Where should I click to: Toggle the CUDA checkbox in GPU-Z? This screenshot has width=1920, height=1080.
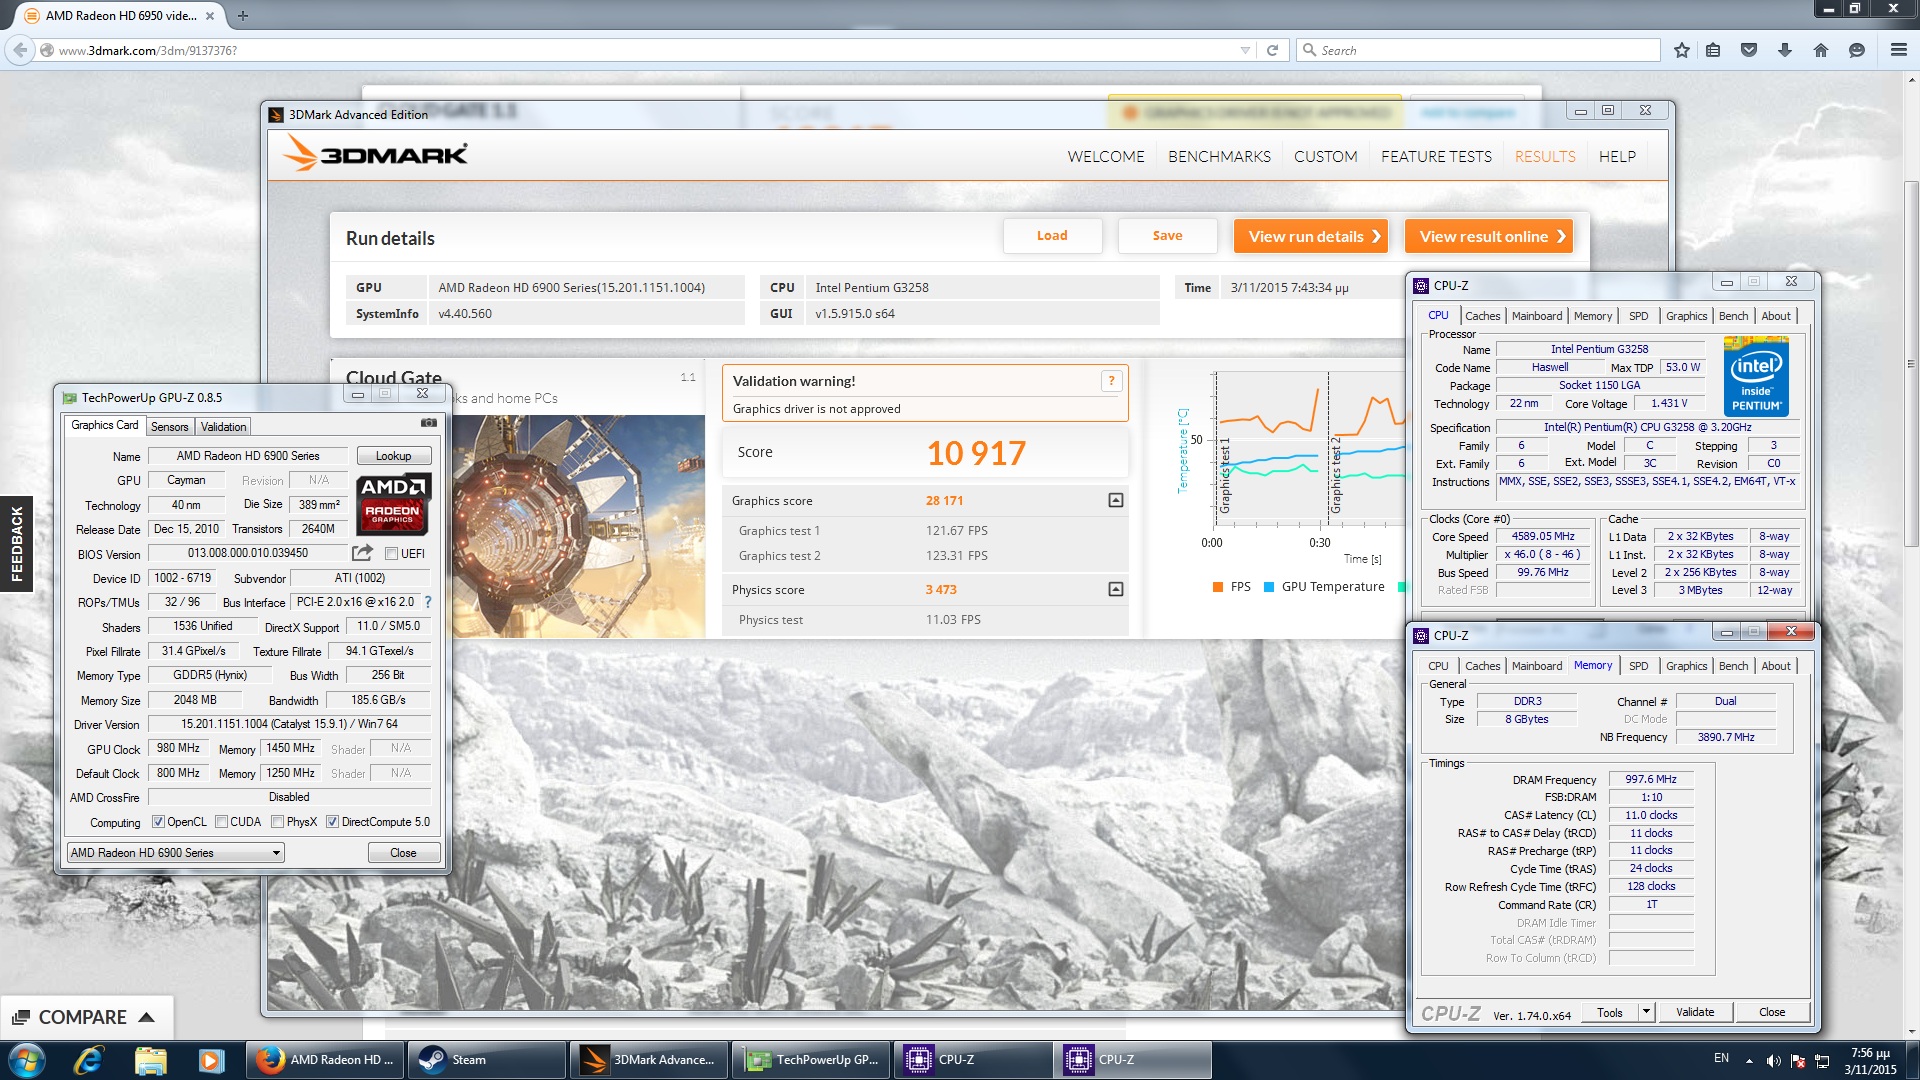[x=221, y=822]
